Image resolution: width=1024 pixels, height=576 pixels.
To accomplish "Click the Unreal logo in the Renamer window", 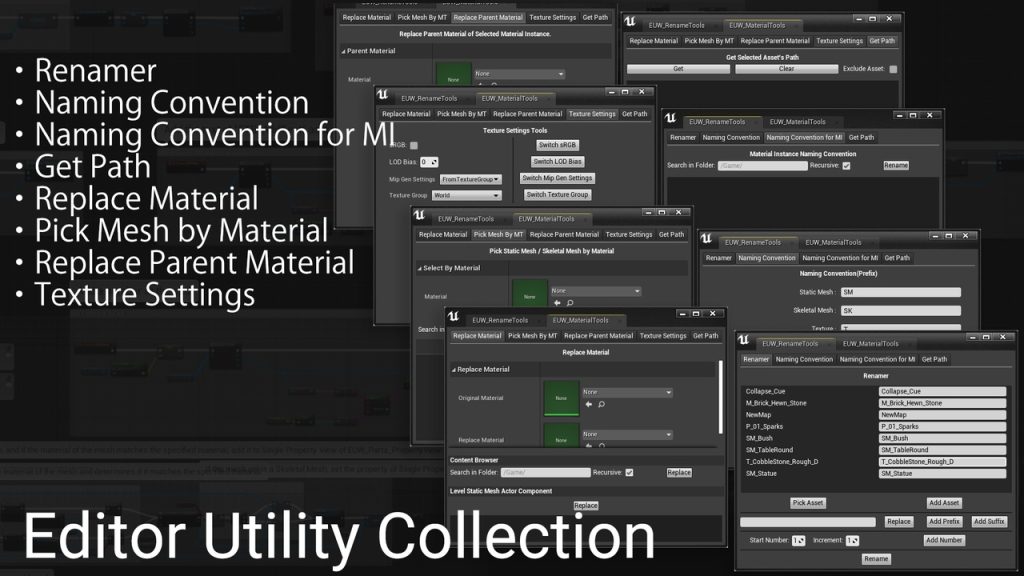I will point(746,342).
